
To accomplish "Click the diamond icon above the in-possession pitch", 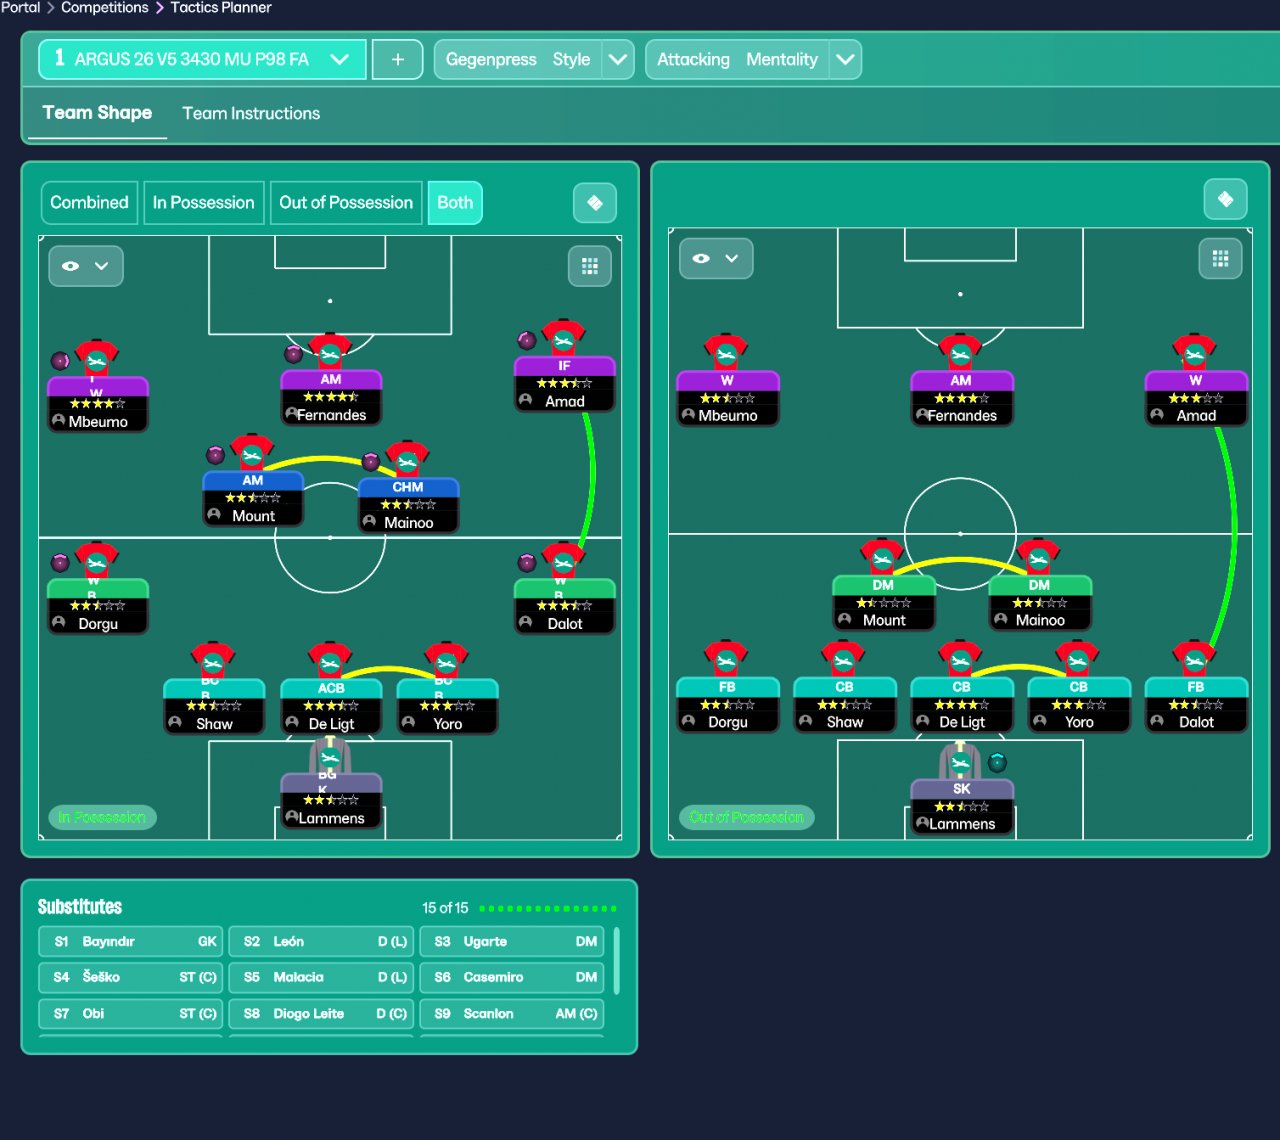I will click(595, 203).
